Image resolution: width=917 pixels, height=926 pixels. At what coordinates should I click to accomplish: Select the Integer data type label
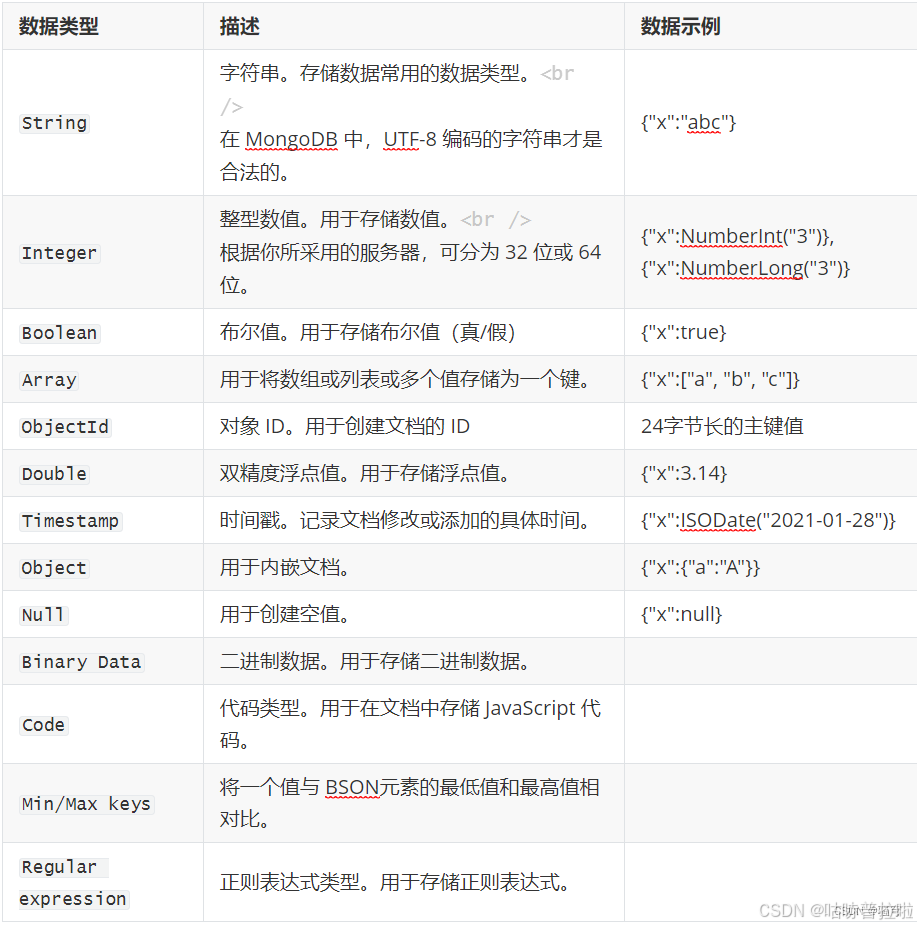click(x=59, y=252)
